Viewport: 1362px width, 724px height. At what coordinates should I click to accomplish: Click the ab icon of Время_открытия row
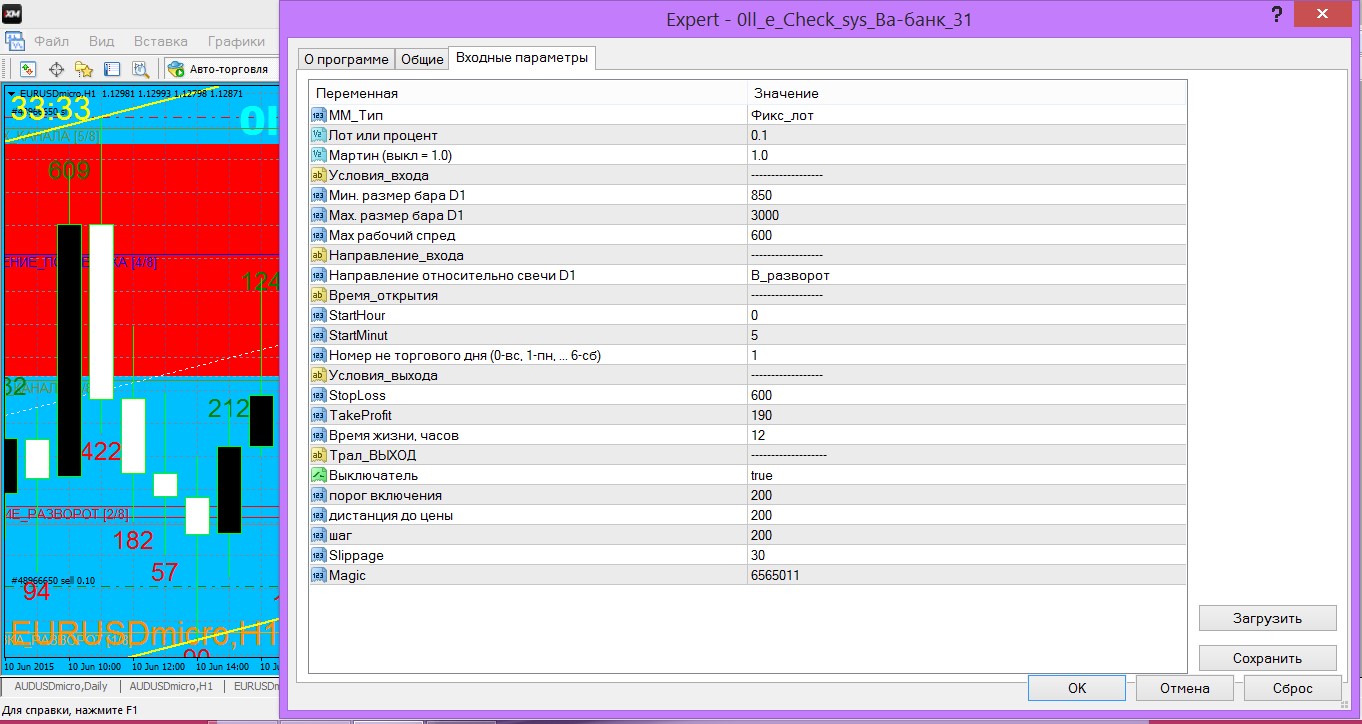click(x=318, y=295)
